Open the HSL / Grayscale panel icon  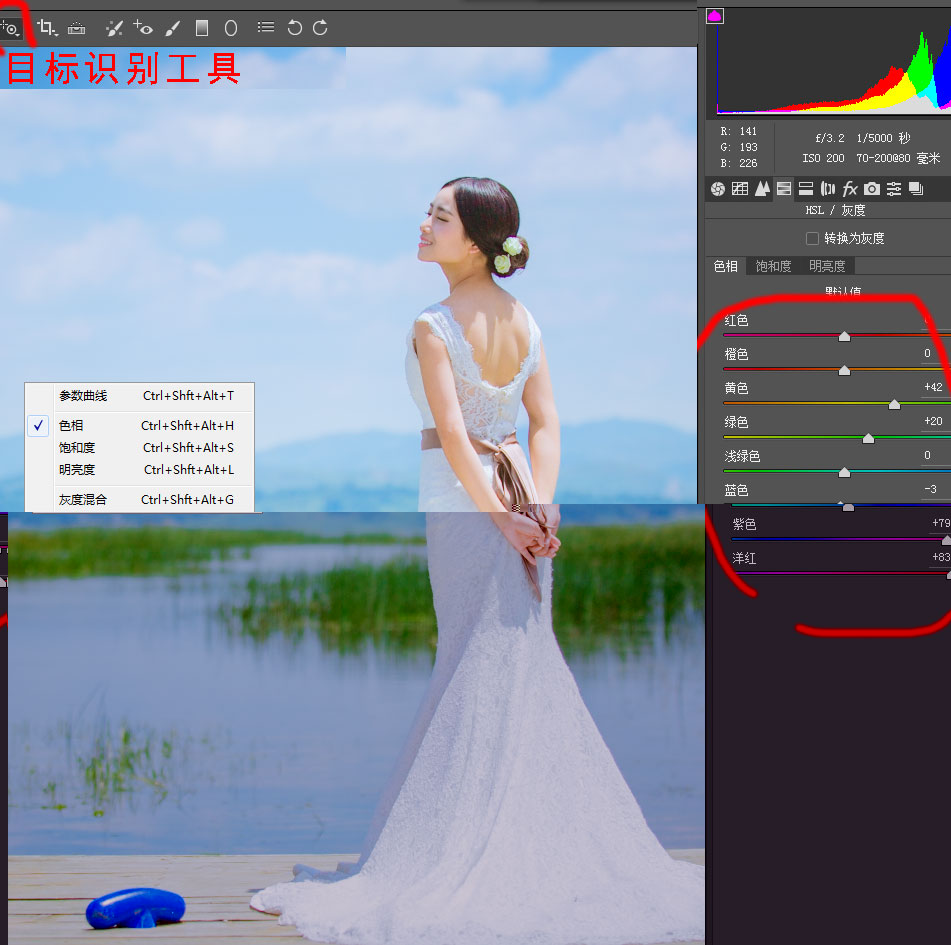[x=784, y=189]
